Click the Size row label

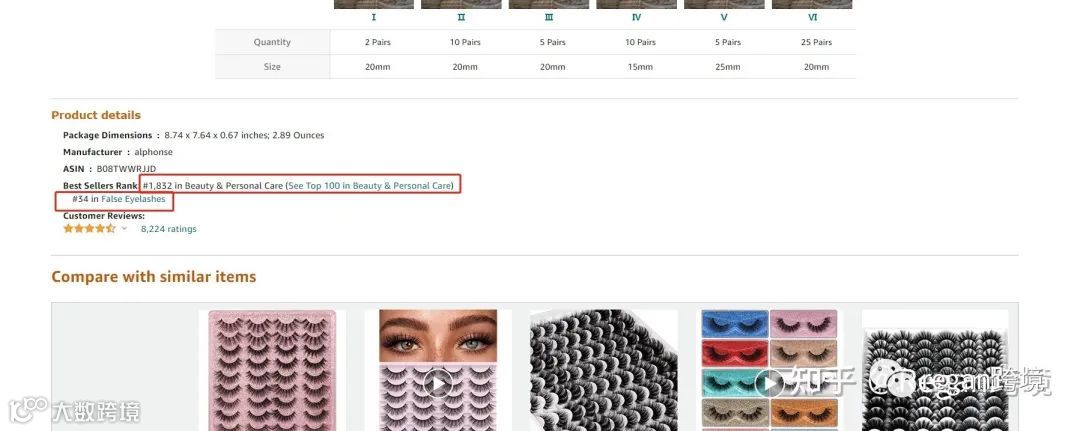point(272,67)
